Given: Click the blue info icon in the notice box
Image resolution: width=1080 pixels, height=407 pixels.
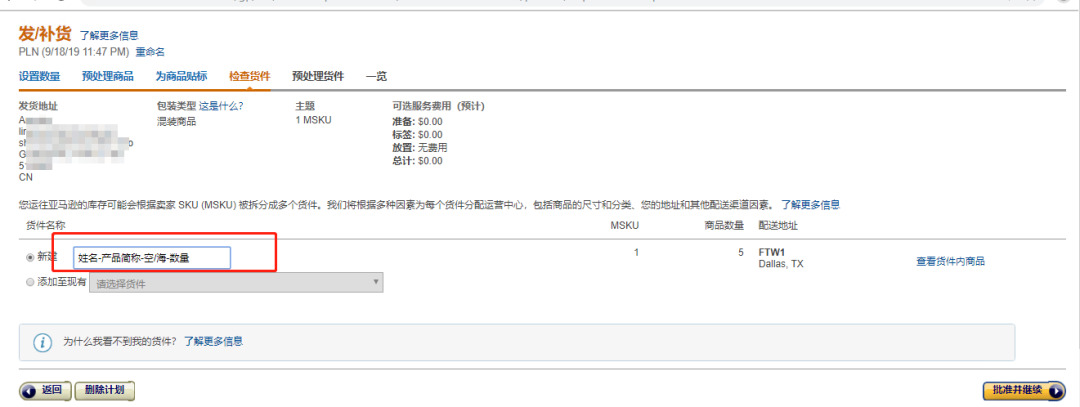Looking at the screenshot, I should (x=43, y=342).
